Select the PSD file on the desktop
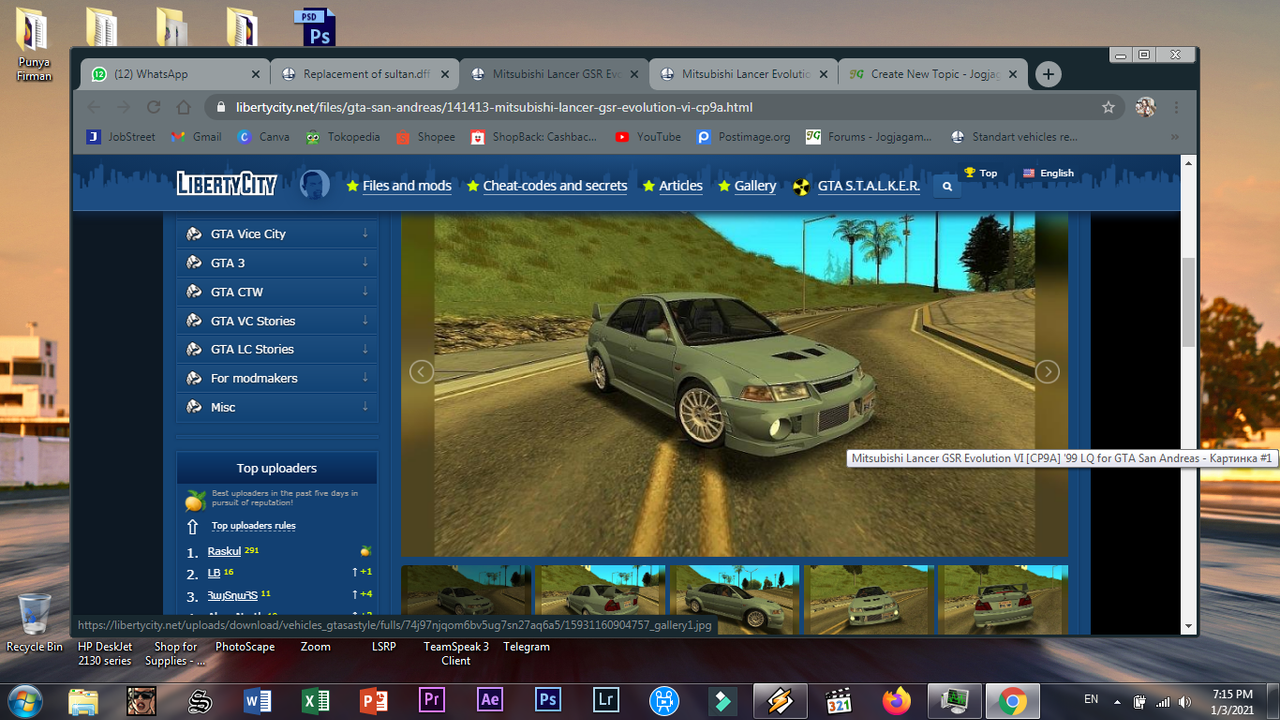1280x720 pixels. pos(314,28)
